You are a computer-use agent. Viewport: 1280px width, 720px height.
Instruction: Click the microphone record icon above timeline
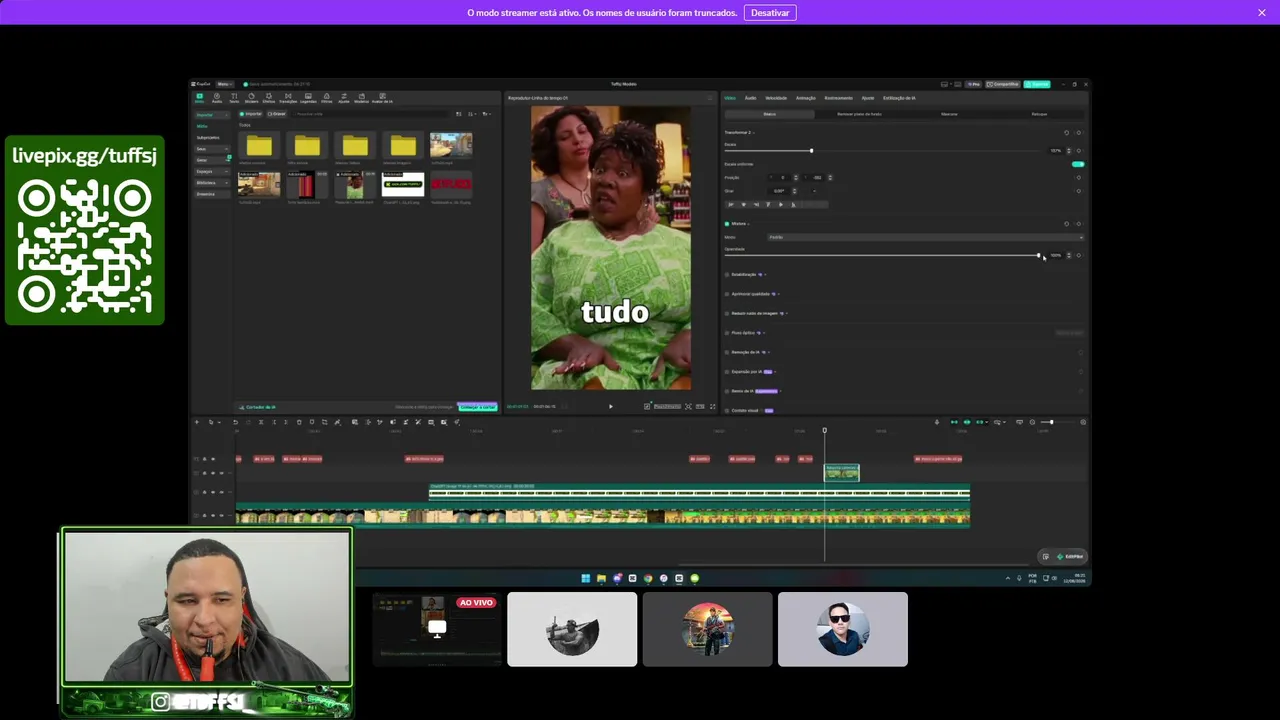(937, 422)
